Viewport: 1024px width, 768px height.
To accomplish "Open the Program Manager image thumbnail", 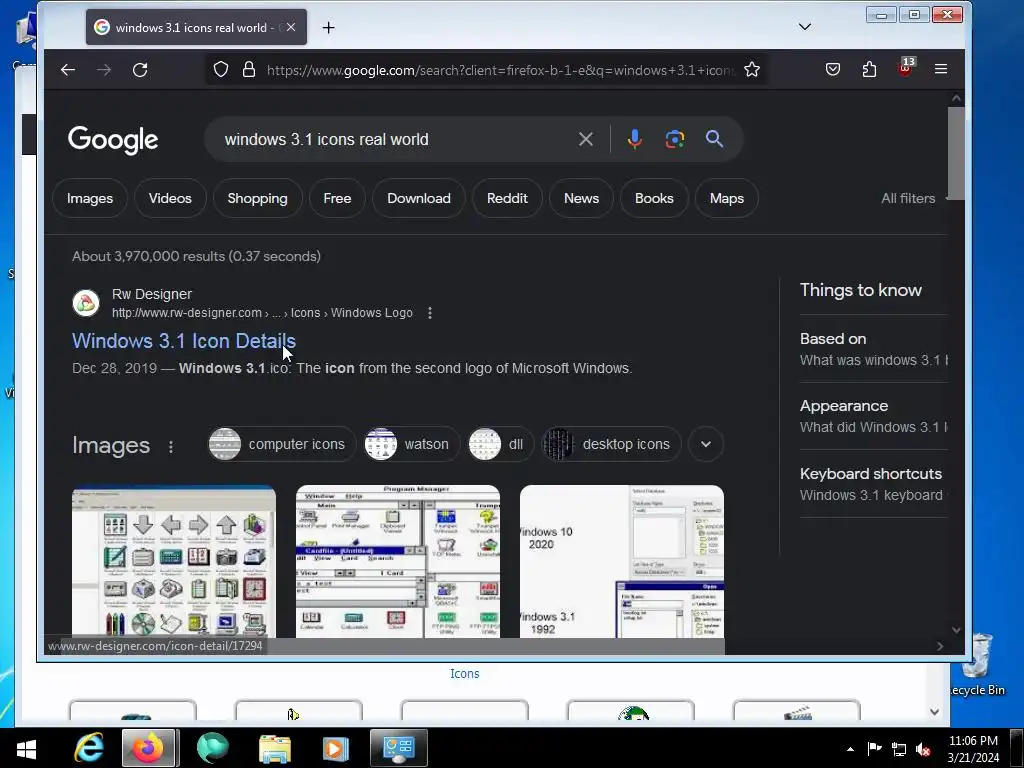I will coord(398,562).
